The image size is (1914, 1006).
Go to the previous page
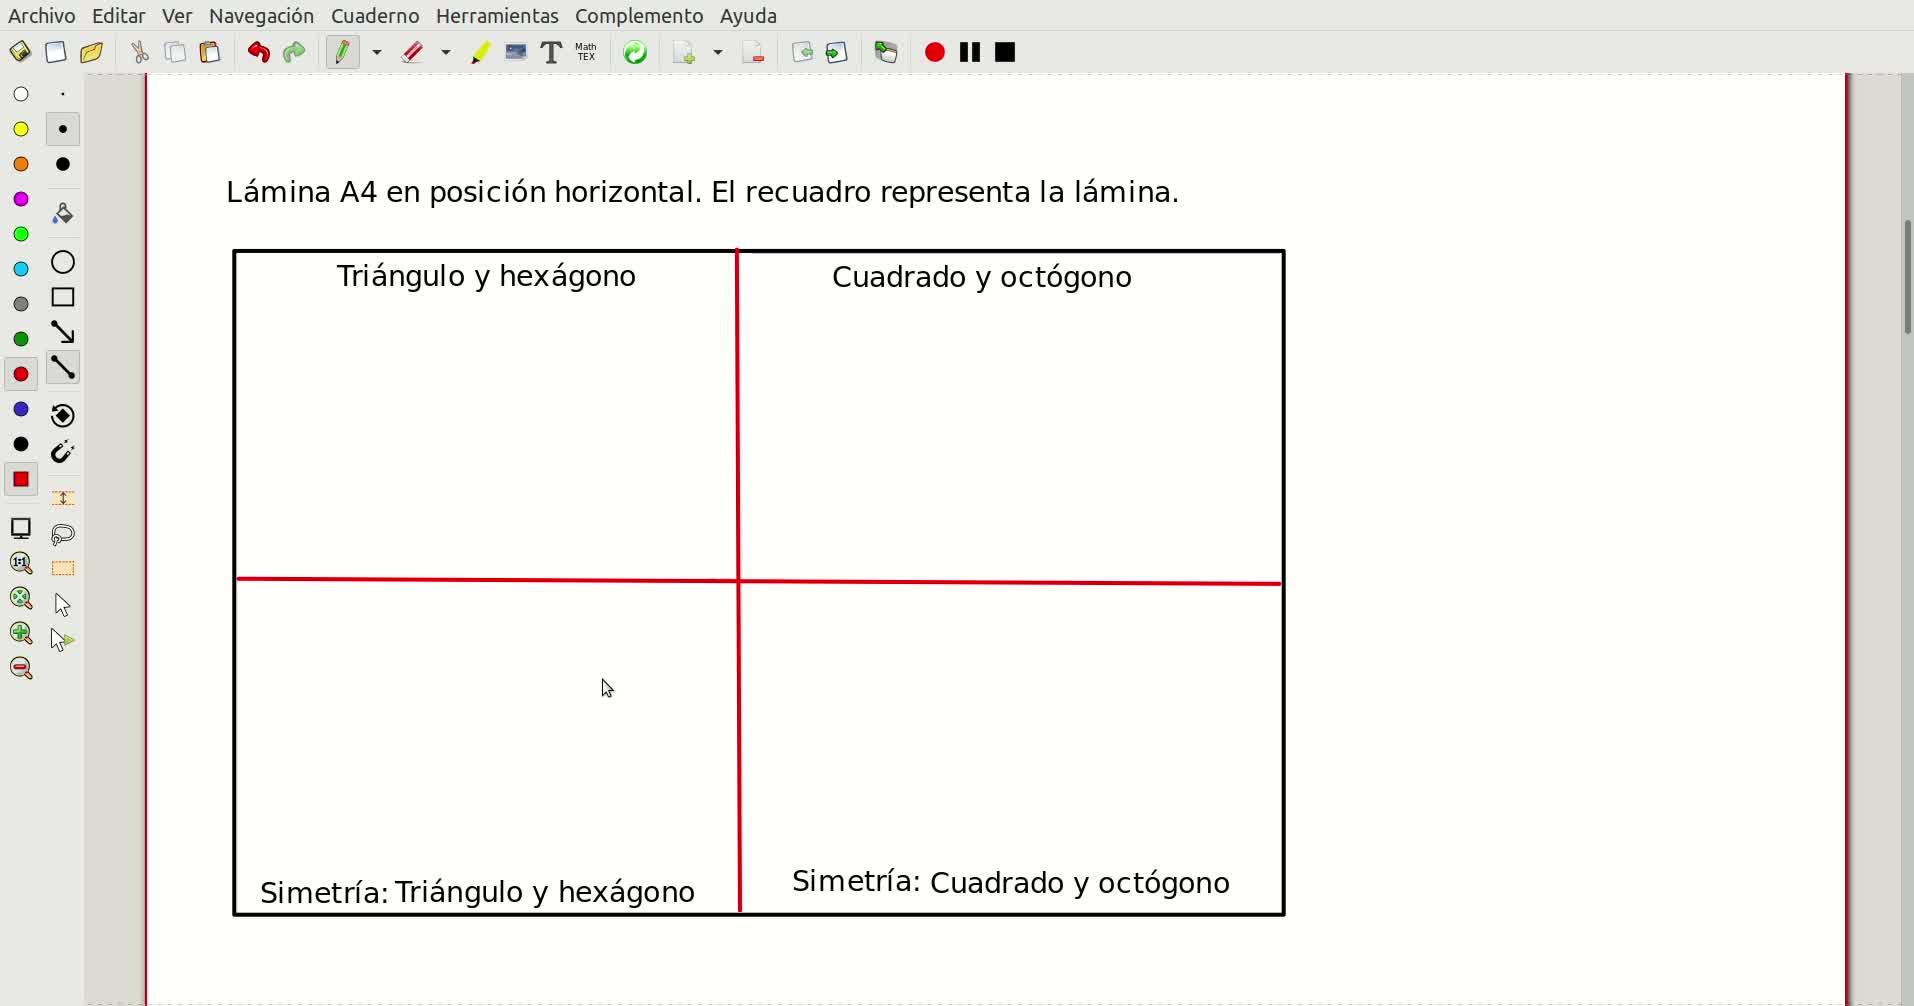pyautogui.click(x=802, y=52)
